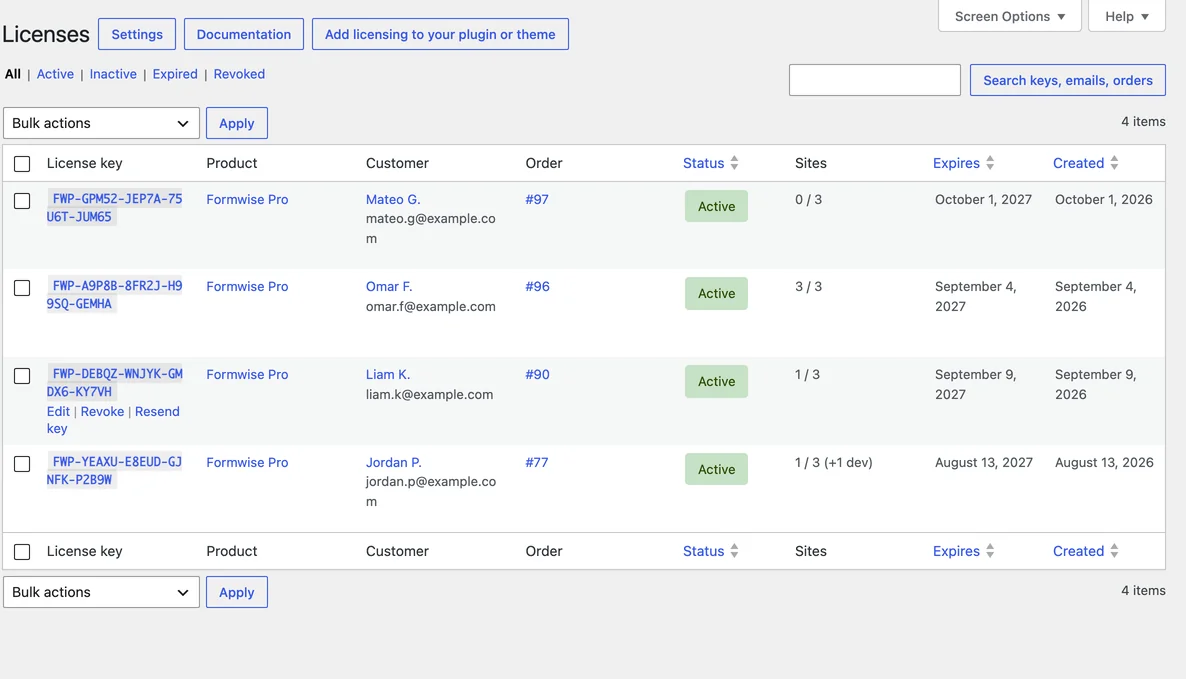
Task: Check the FWP-GPM52 license row checkbox
Action: point(22,201)
